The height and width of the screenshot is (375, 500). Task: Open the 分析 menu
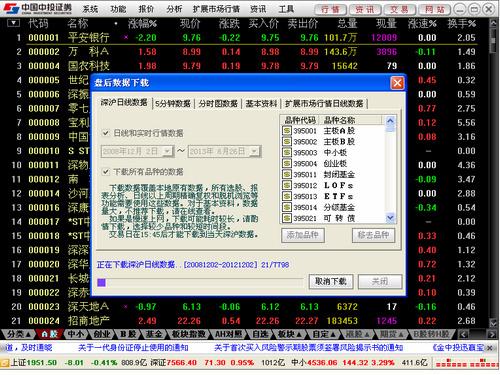click(x=174, y=9)
